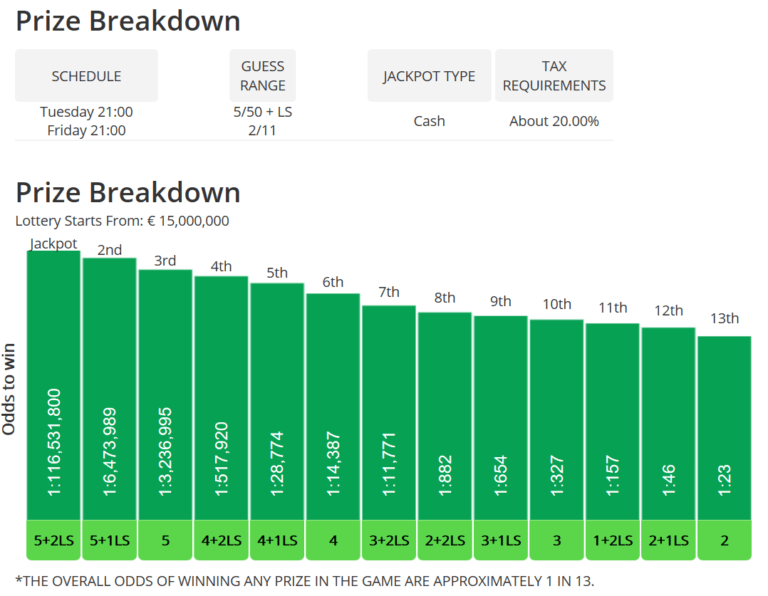
Task: Click the 2nd prize bar 1:6,473,989
Action: tap(109, 389)
